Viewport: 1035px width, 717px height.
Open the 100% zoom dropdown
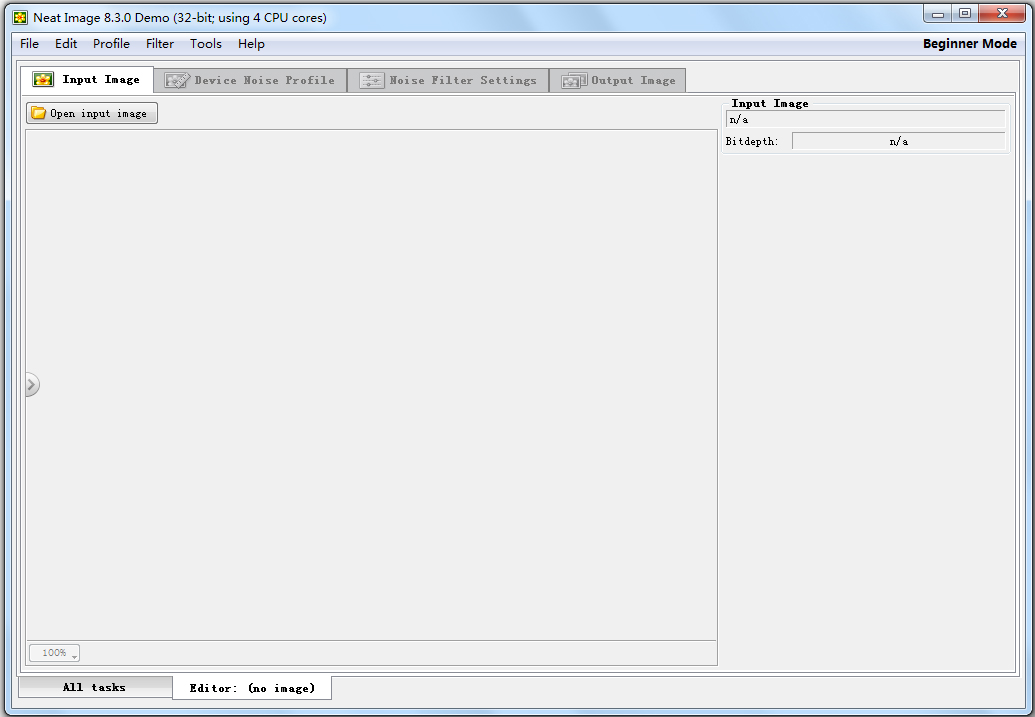tap(54, 653)
